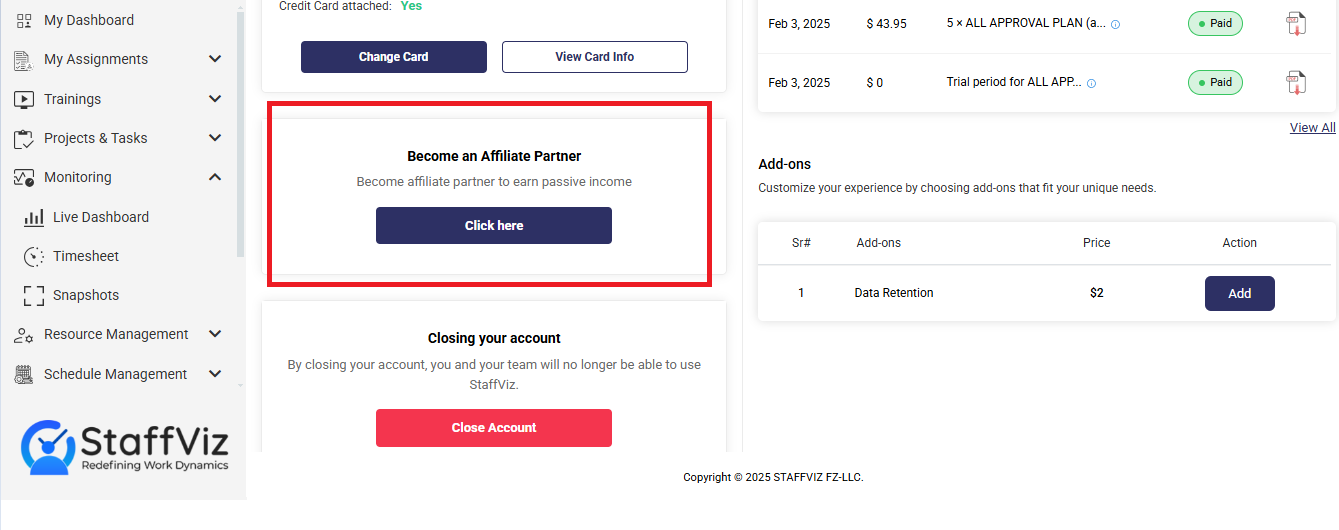Click the View All payments link
This screenshot has width=1339, height=530.
[x=1312, y=127]
